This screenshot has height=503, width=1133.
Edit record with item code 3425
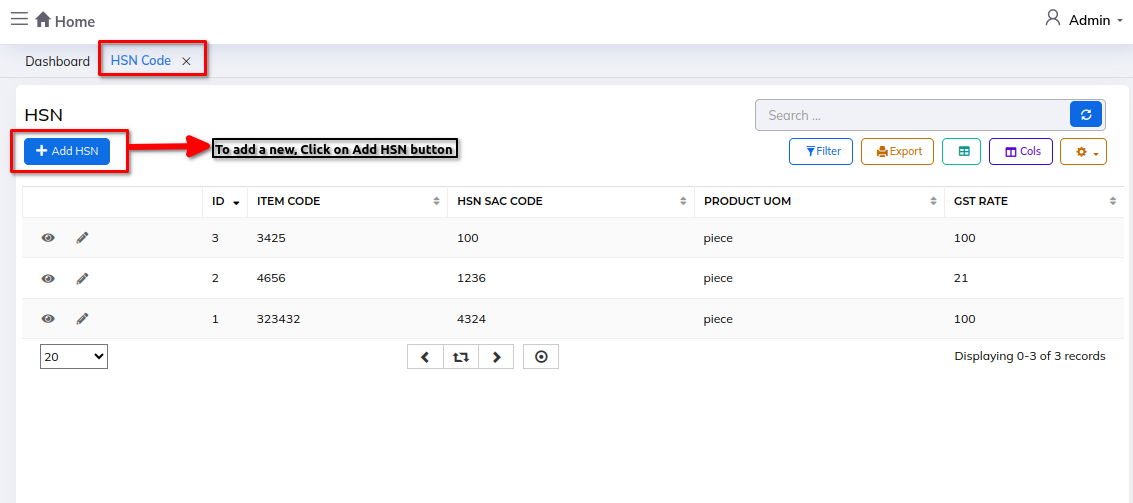click(82, 238)
